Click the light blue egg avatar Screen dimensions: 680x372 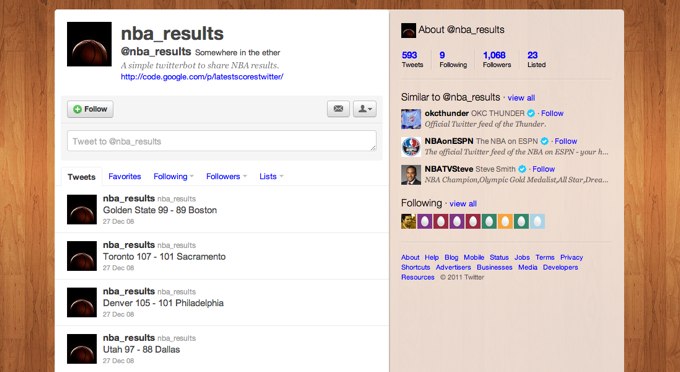coord(537,222)
